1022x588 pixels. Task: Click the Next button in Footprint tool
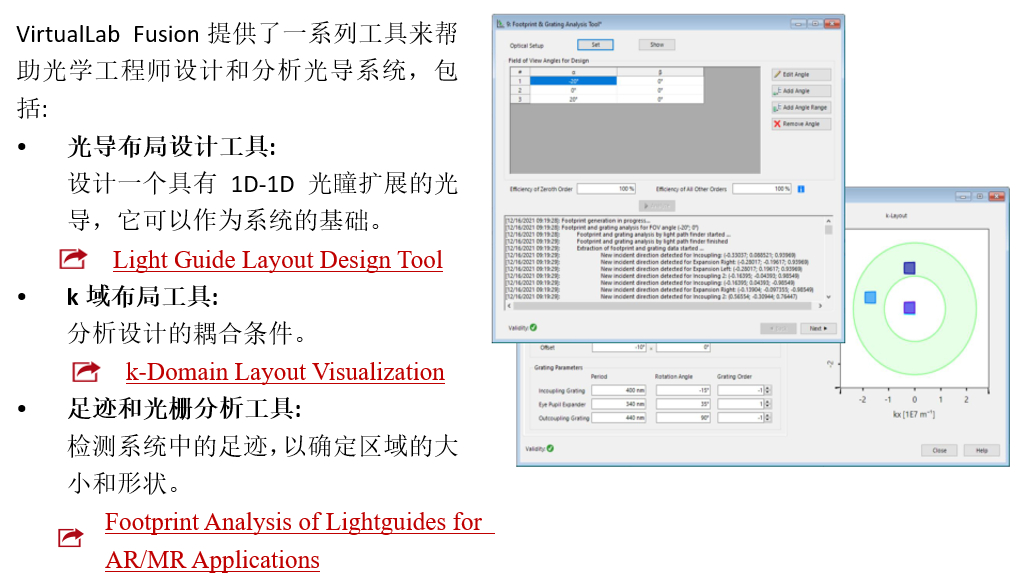tap(818, 329)
